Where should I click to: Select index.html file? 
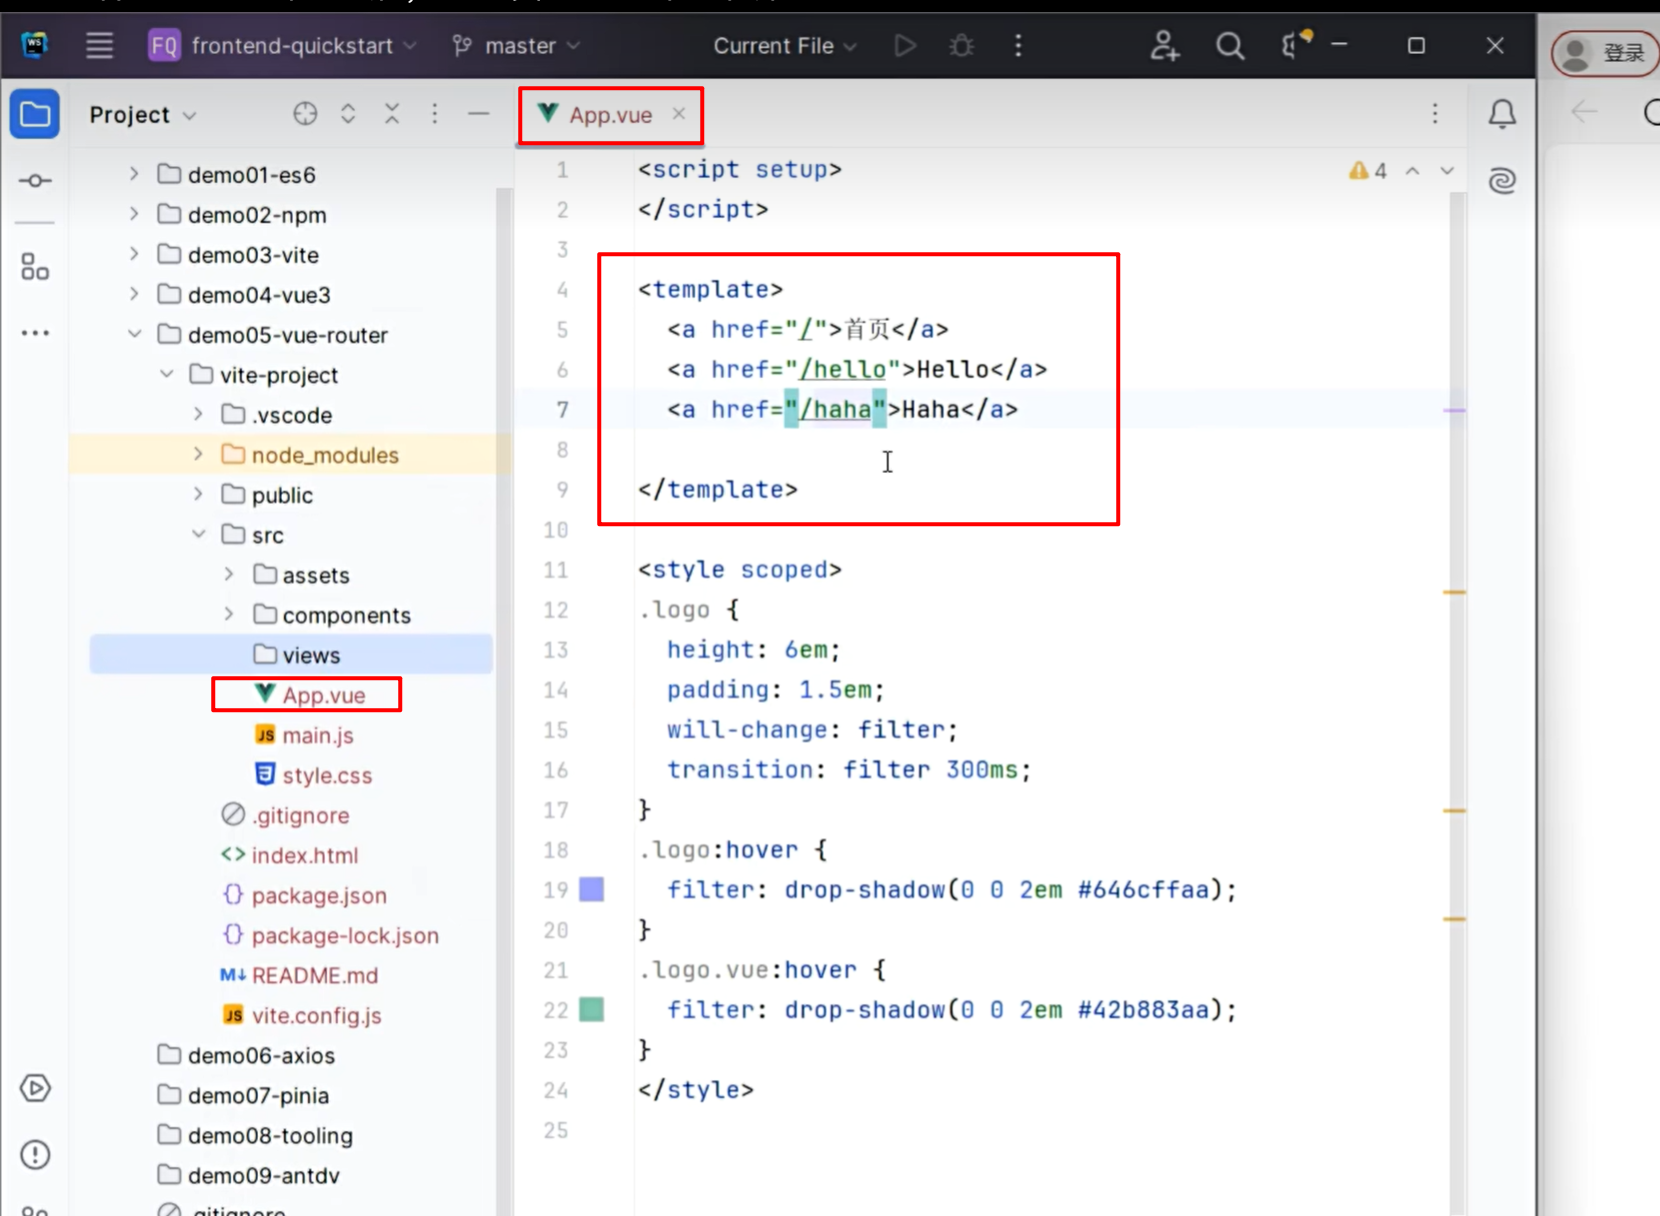(x=290, y=855)
